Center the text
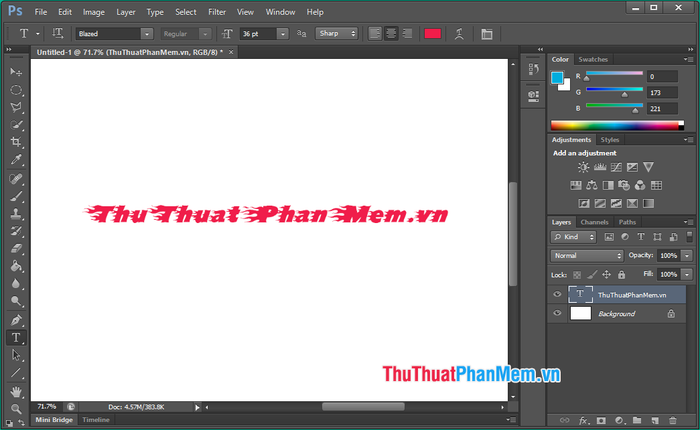The width and height of the screenshot is (700, 430). [x=391, y=33]
